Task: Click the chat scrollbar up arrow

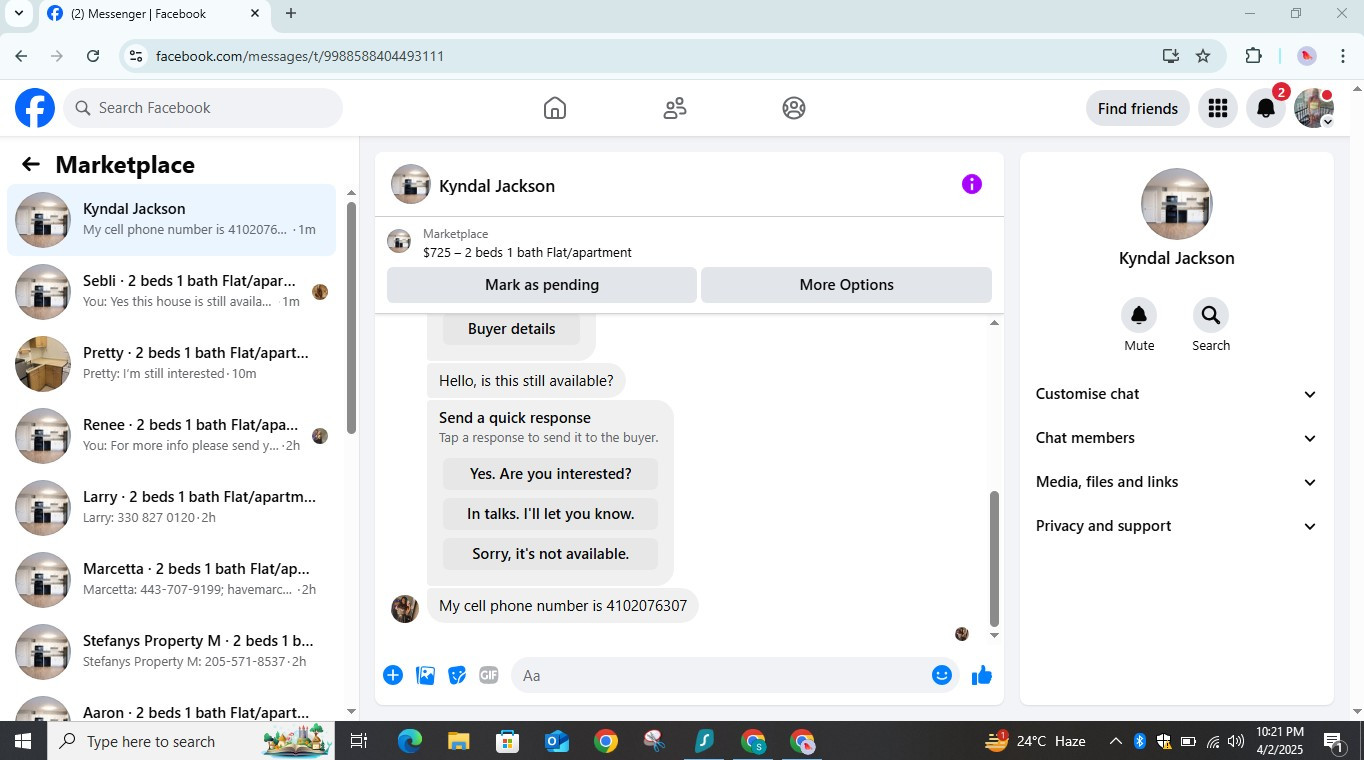Action: [x=994, y=323]
